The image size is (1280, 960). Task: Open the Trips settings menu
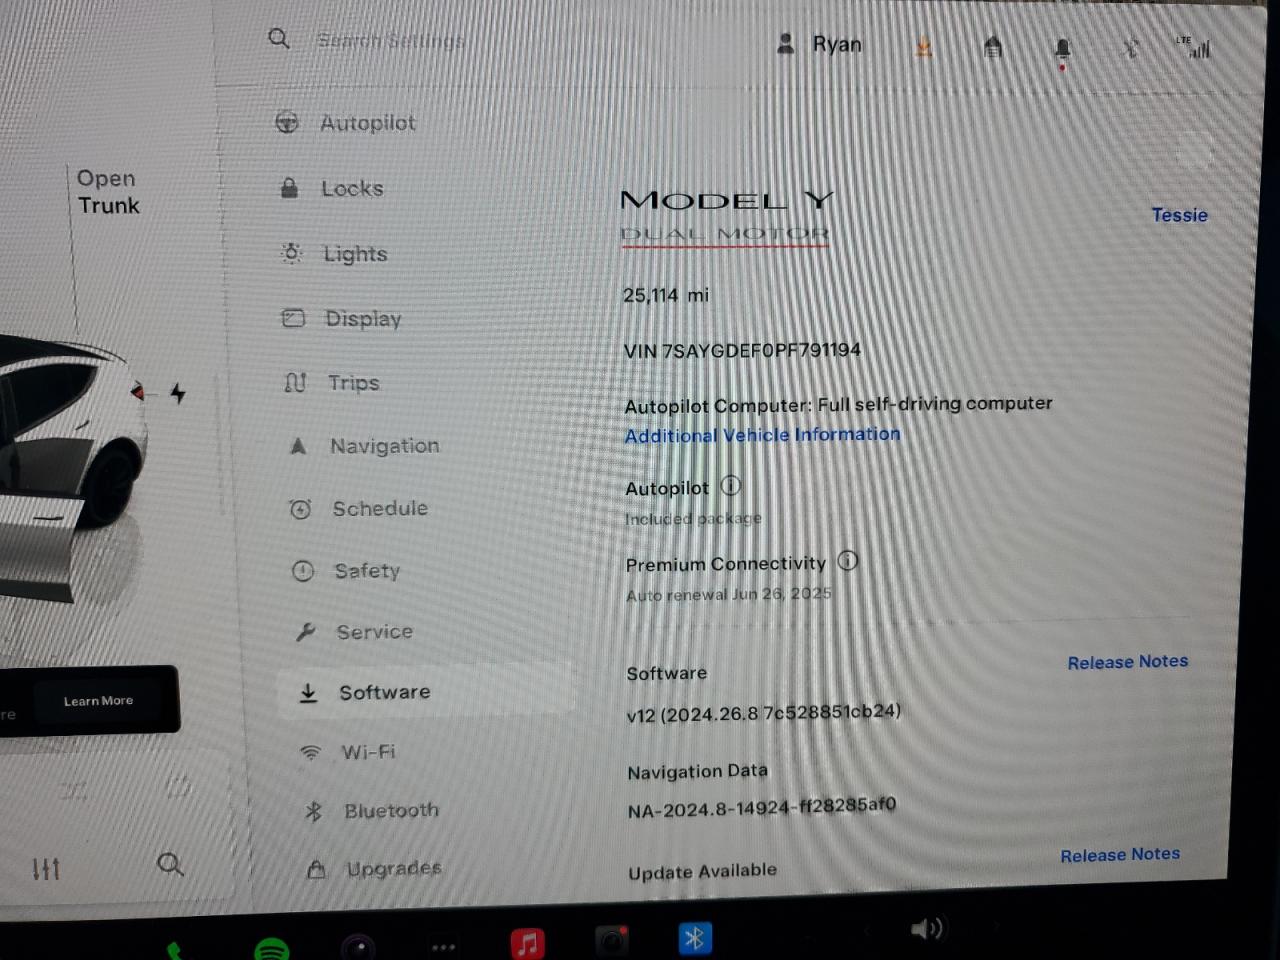coord(332,383)
